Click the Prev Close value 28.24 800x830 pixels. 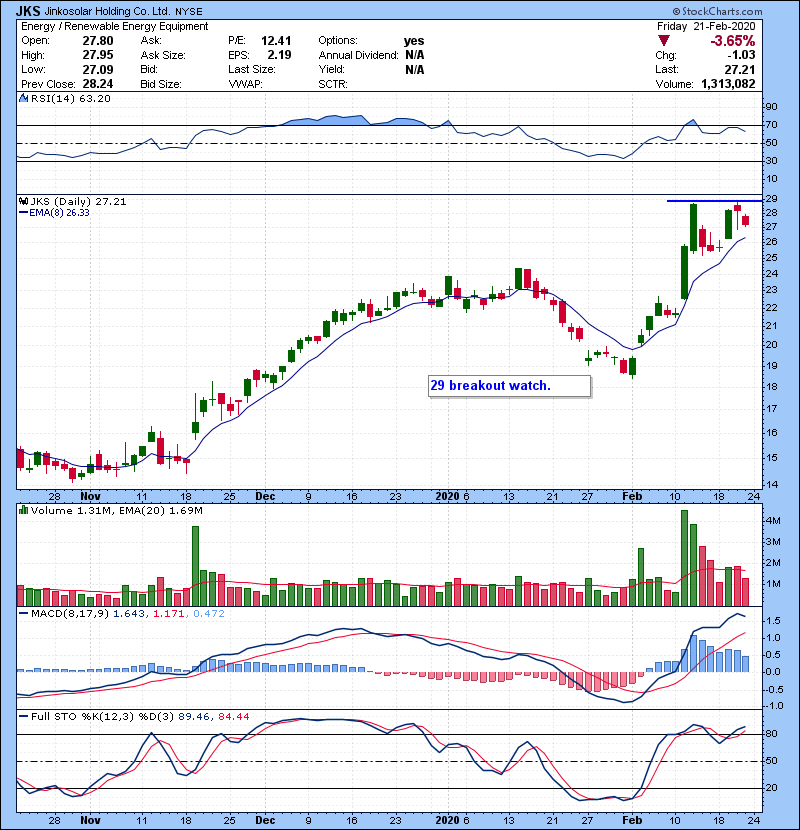(98, 84)
